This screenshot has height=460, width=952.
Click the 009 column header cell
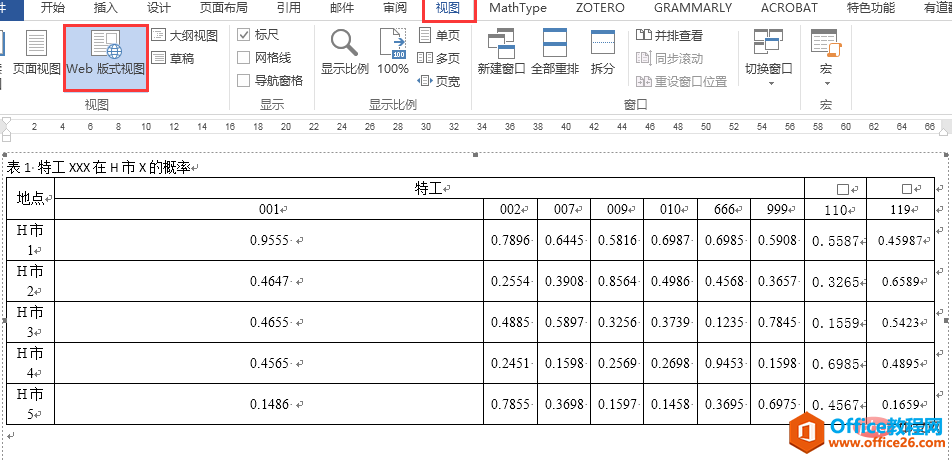[617, 209]
